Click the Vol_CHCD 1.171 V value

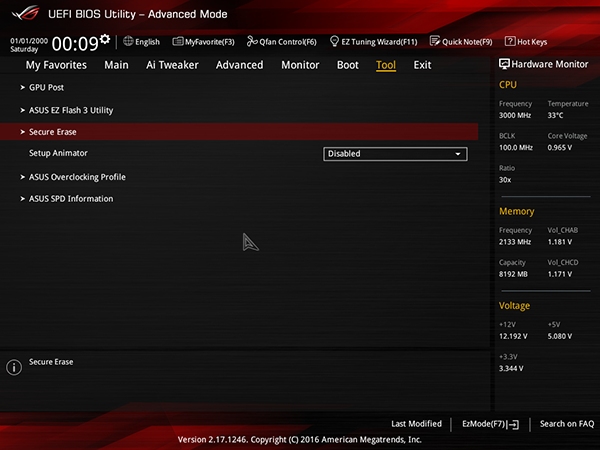[x=560, y=274]
